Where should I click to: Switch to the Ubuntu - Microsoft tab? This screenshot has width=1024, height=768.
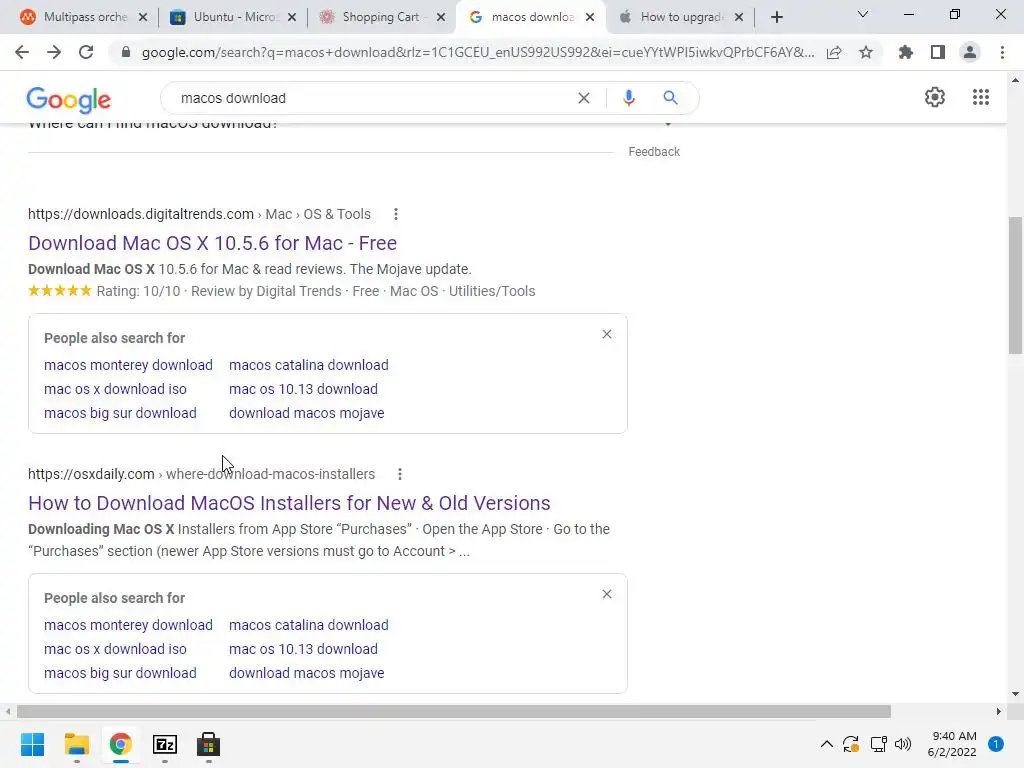[233, 17]
